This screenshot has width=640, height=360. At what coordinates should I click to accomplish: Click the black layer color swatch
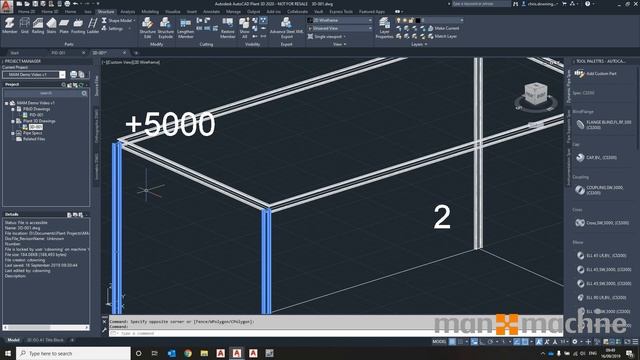tap(418, 20)
